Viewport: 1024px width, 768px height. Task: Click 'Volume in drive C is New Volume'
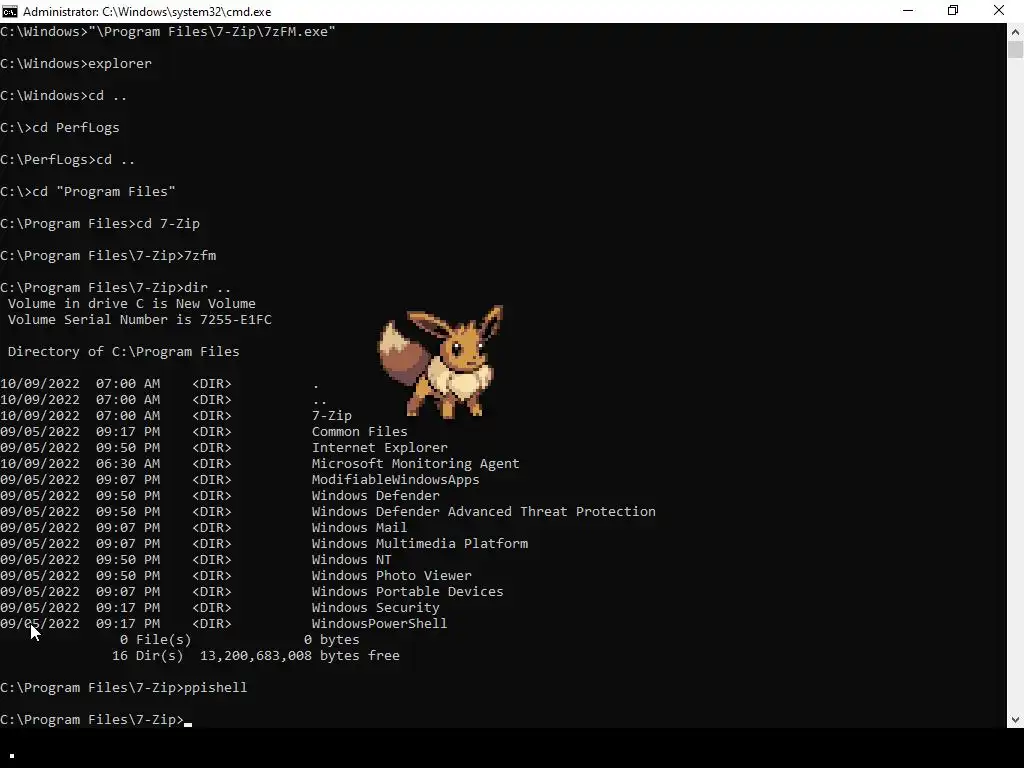coord(131,304)
